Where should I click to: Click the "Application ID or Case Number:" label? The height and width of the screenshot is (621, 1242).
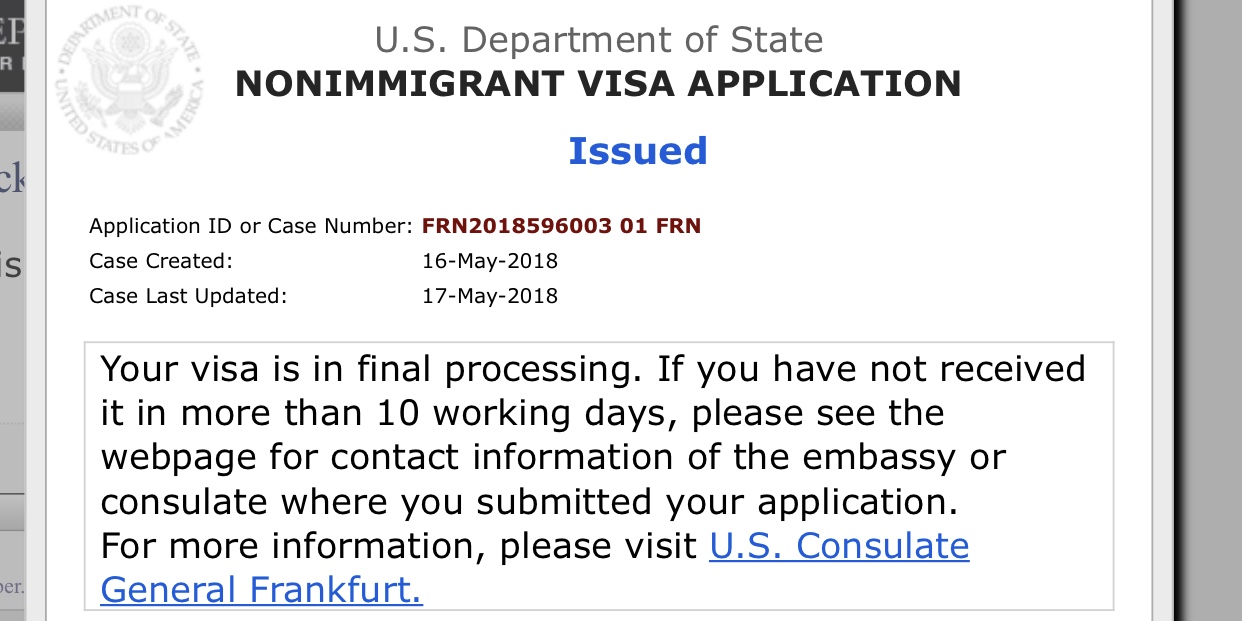[250, 226]
